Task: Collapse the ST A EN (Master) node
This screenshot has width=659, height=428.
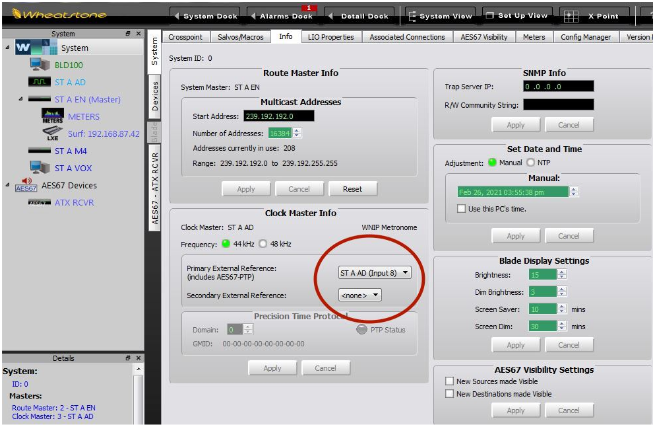Action: point(21,99)
